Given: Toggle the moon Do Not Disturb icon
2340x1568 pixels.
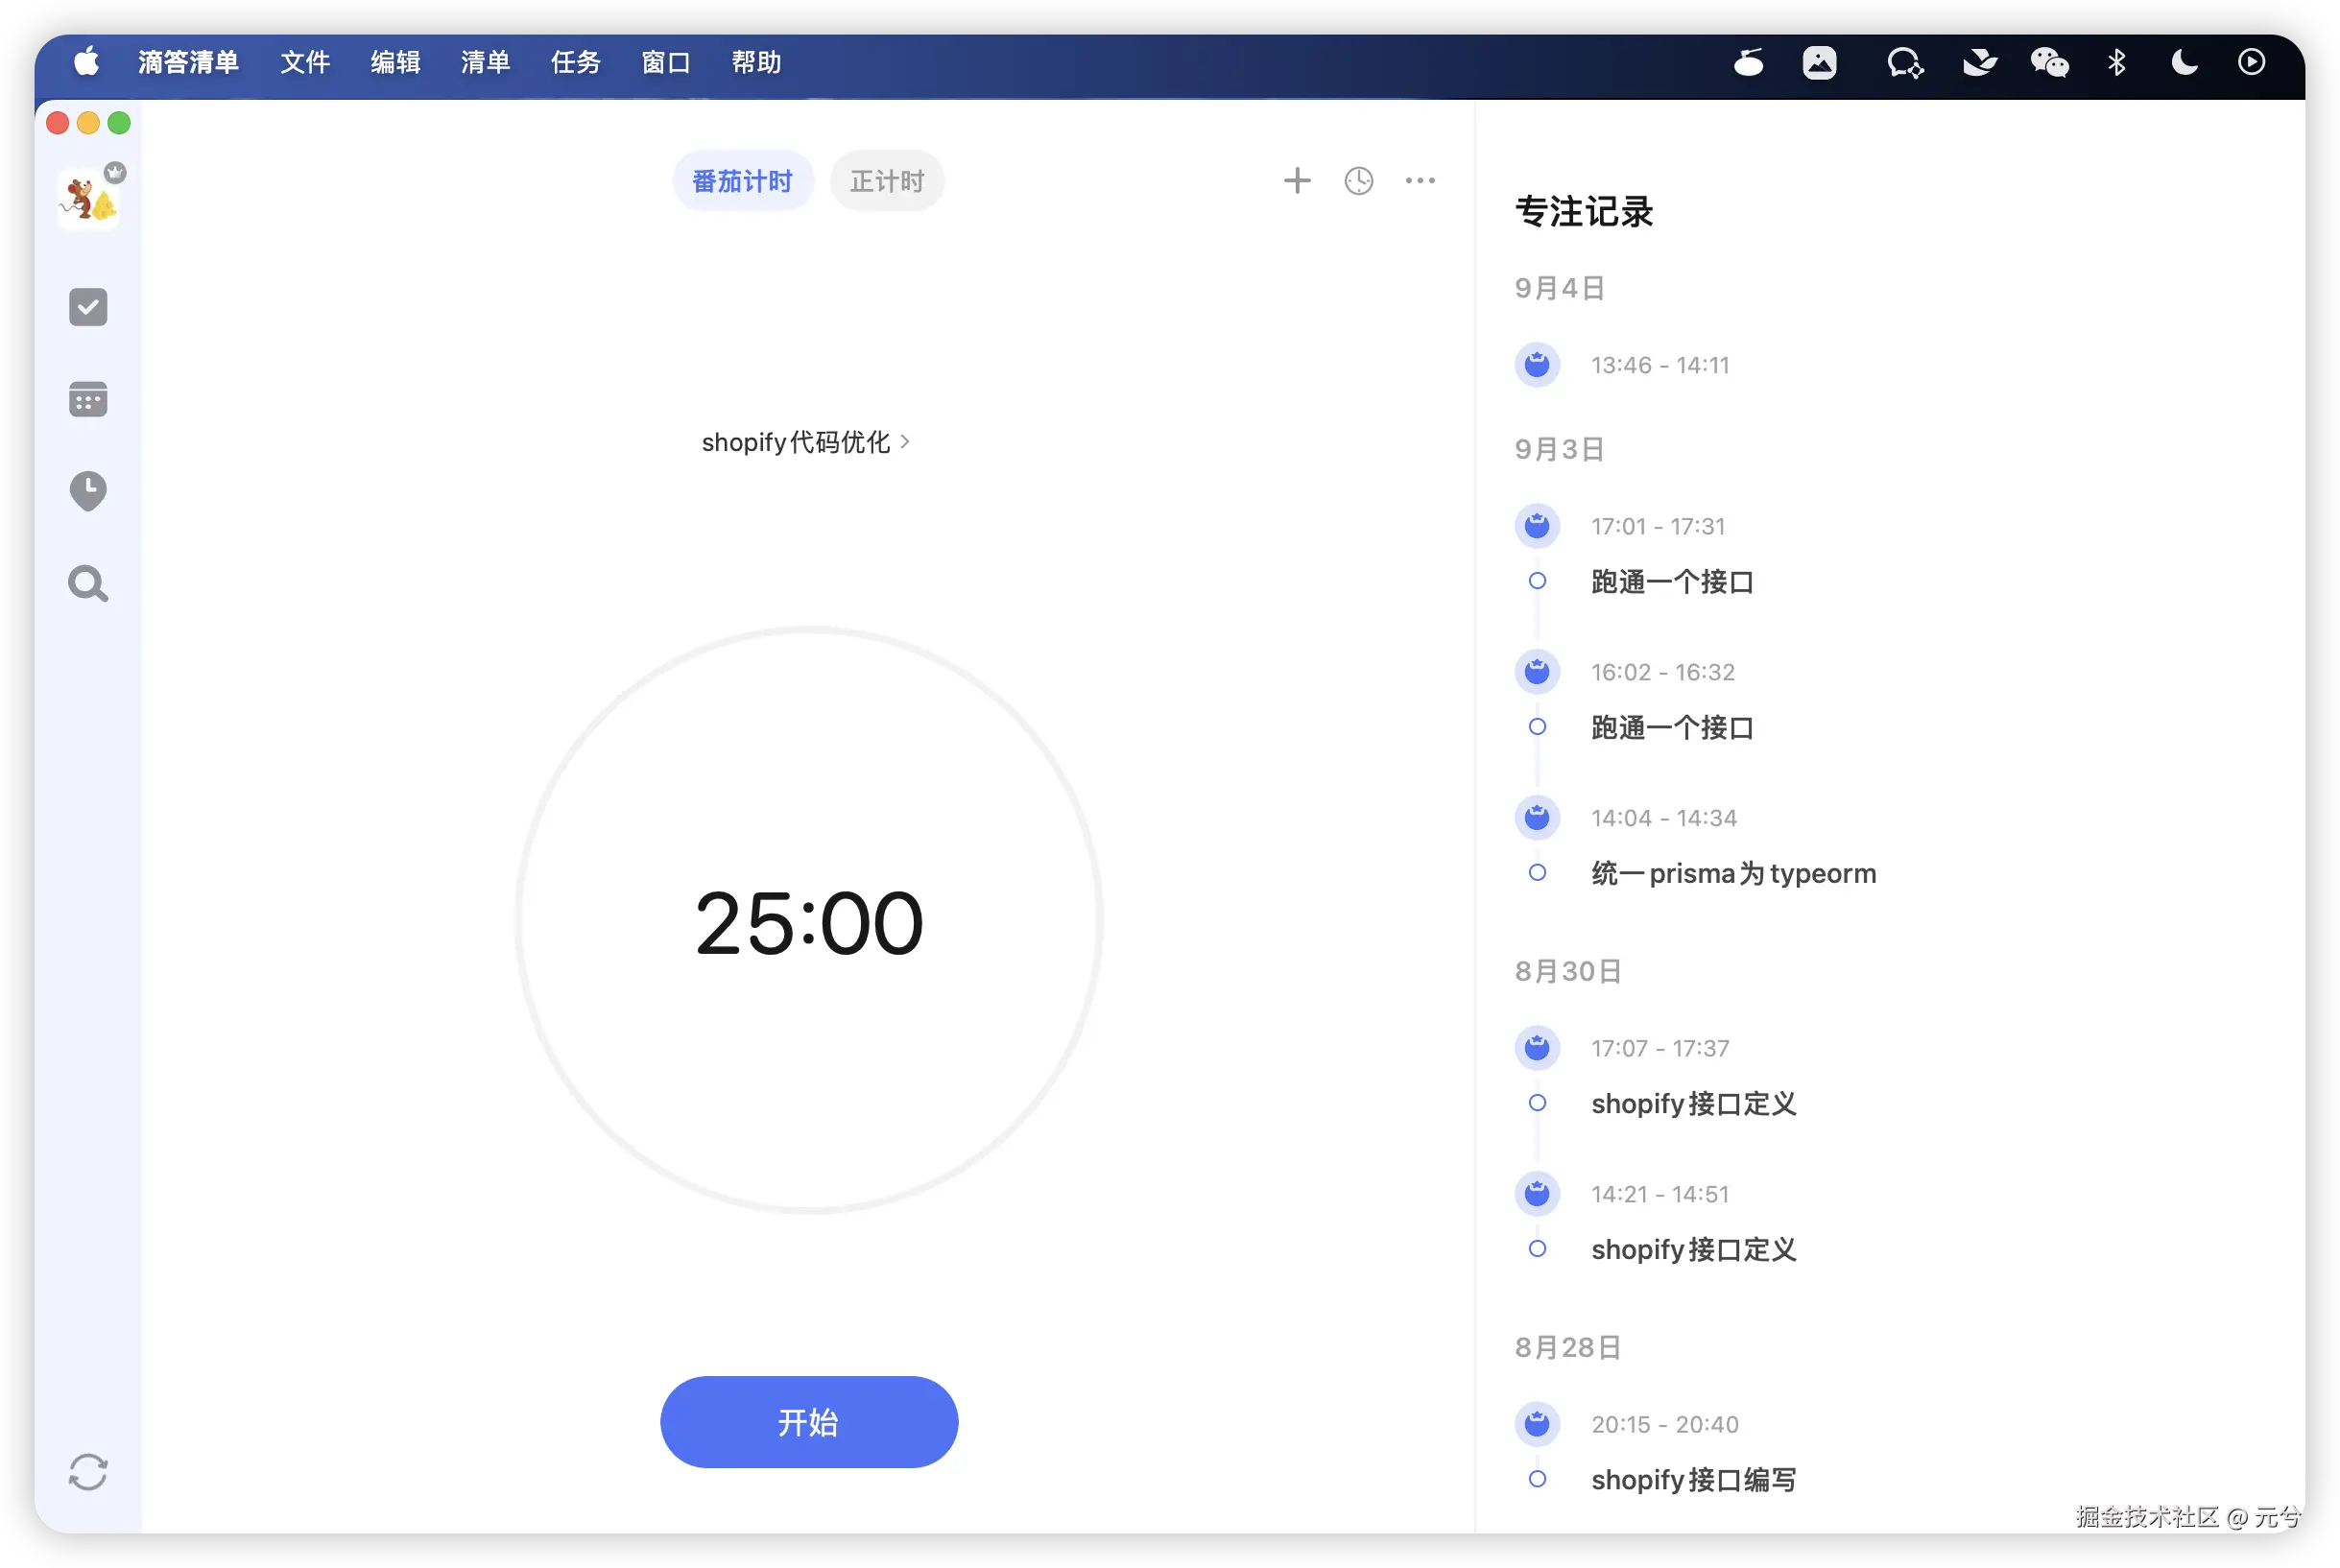Looking at the screenshot, I should coord(2184,62).
